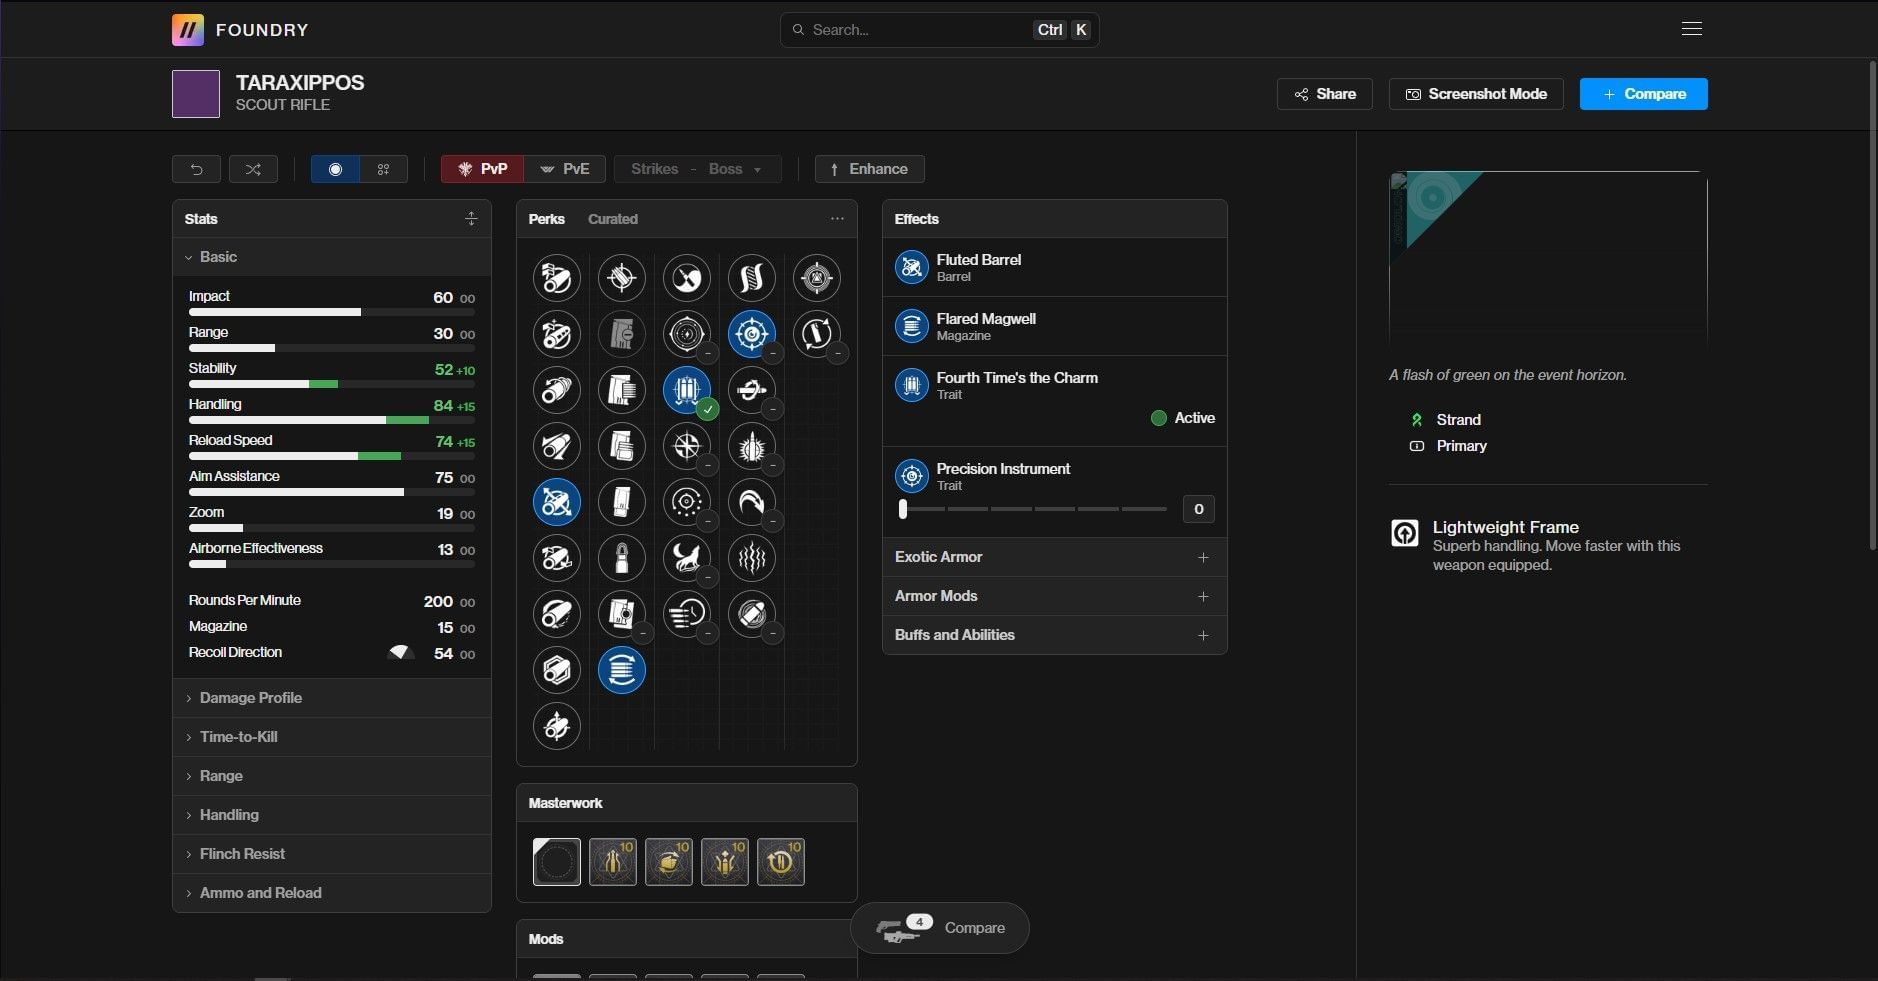Open the Strikes - Boss dropdown
This screenshot has height=981, width=1878.
[696, 169]
